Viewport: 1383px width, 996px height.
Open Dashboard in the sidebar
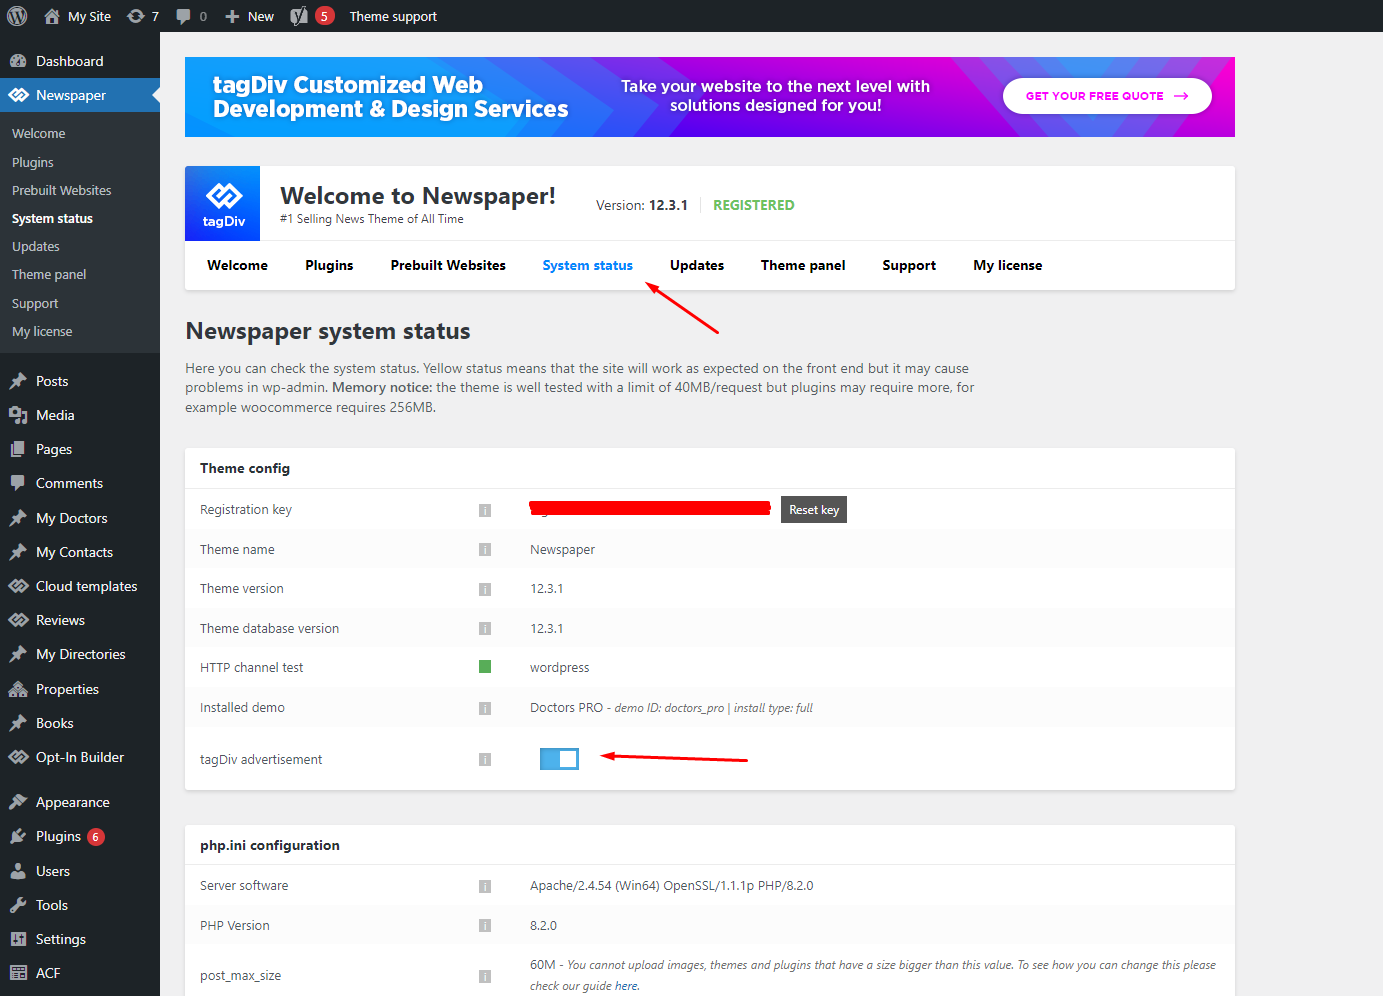click(x=80, y=61)
